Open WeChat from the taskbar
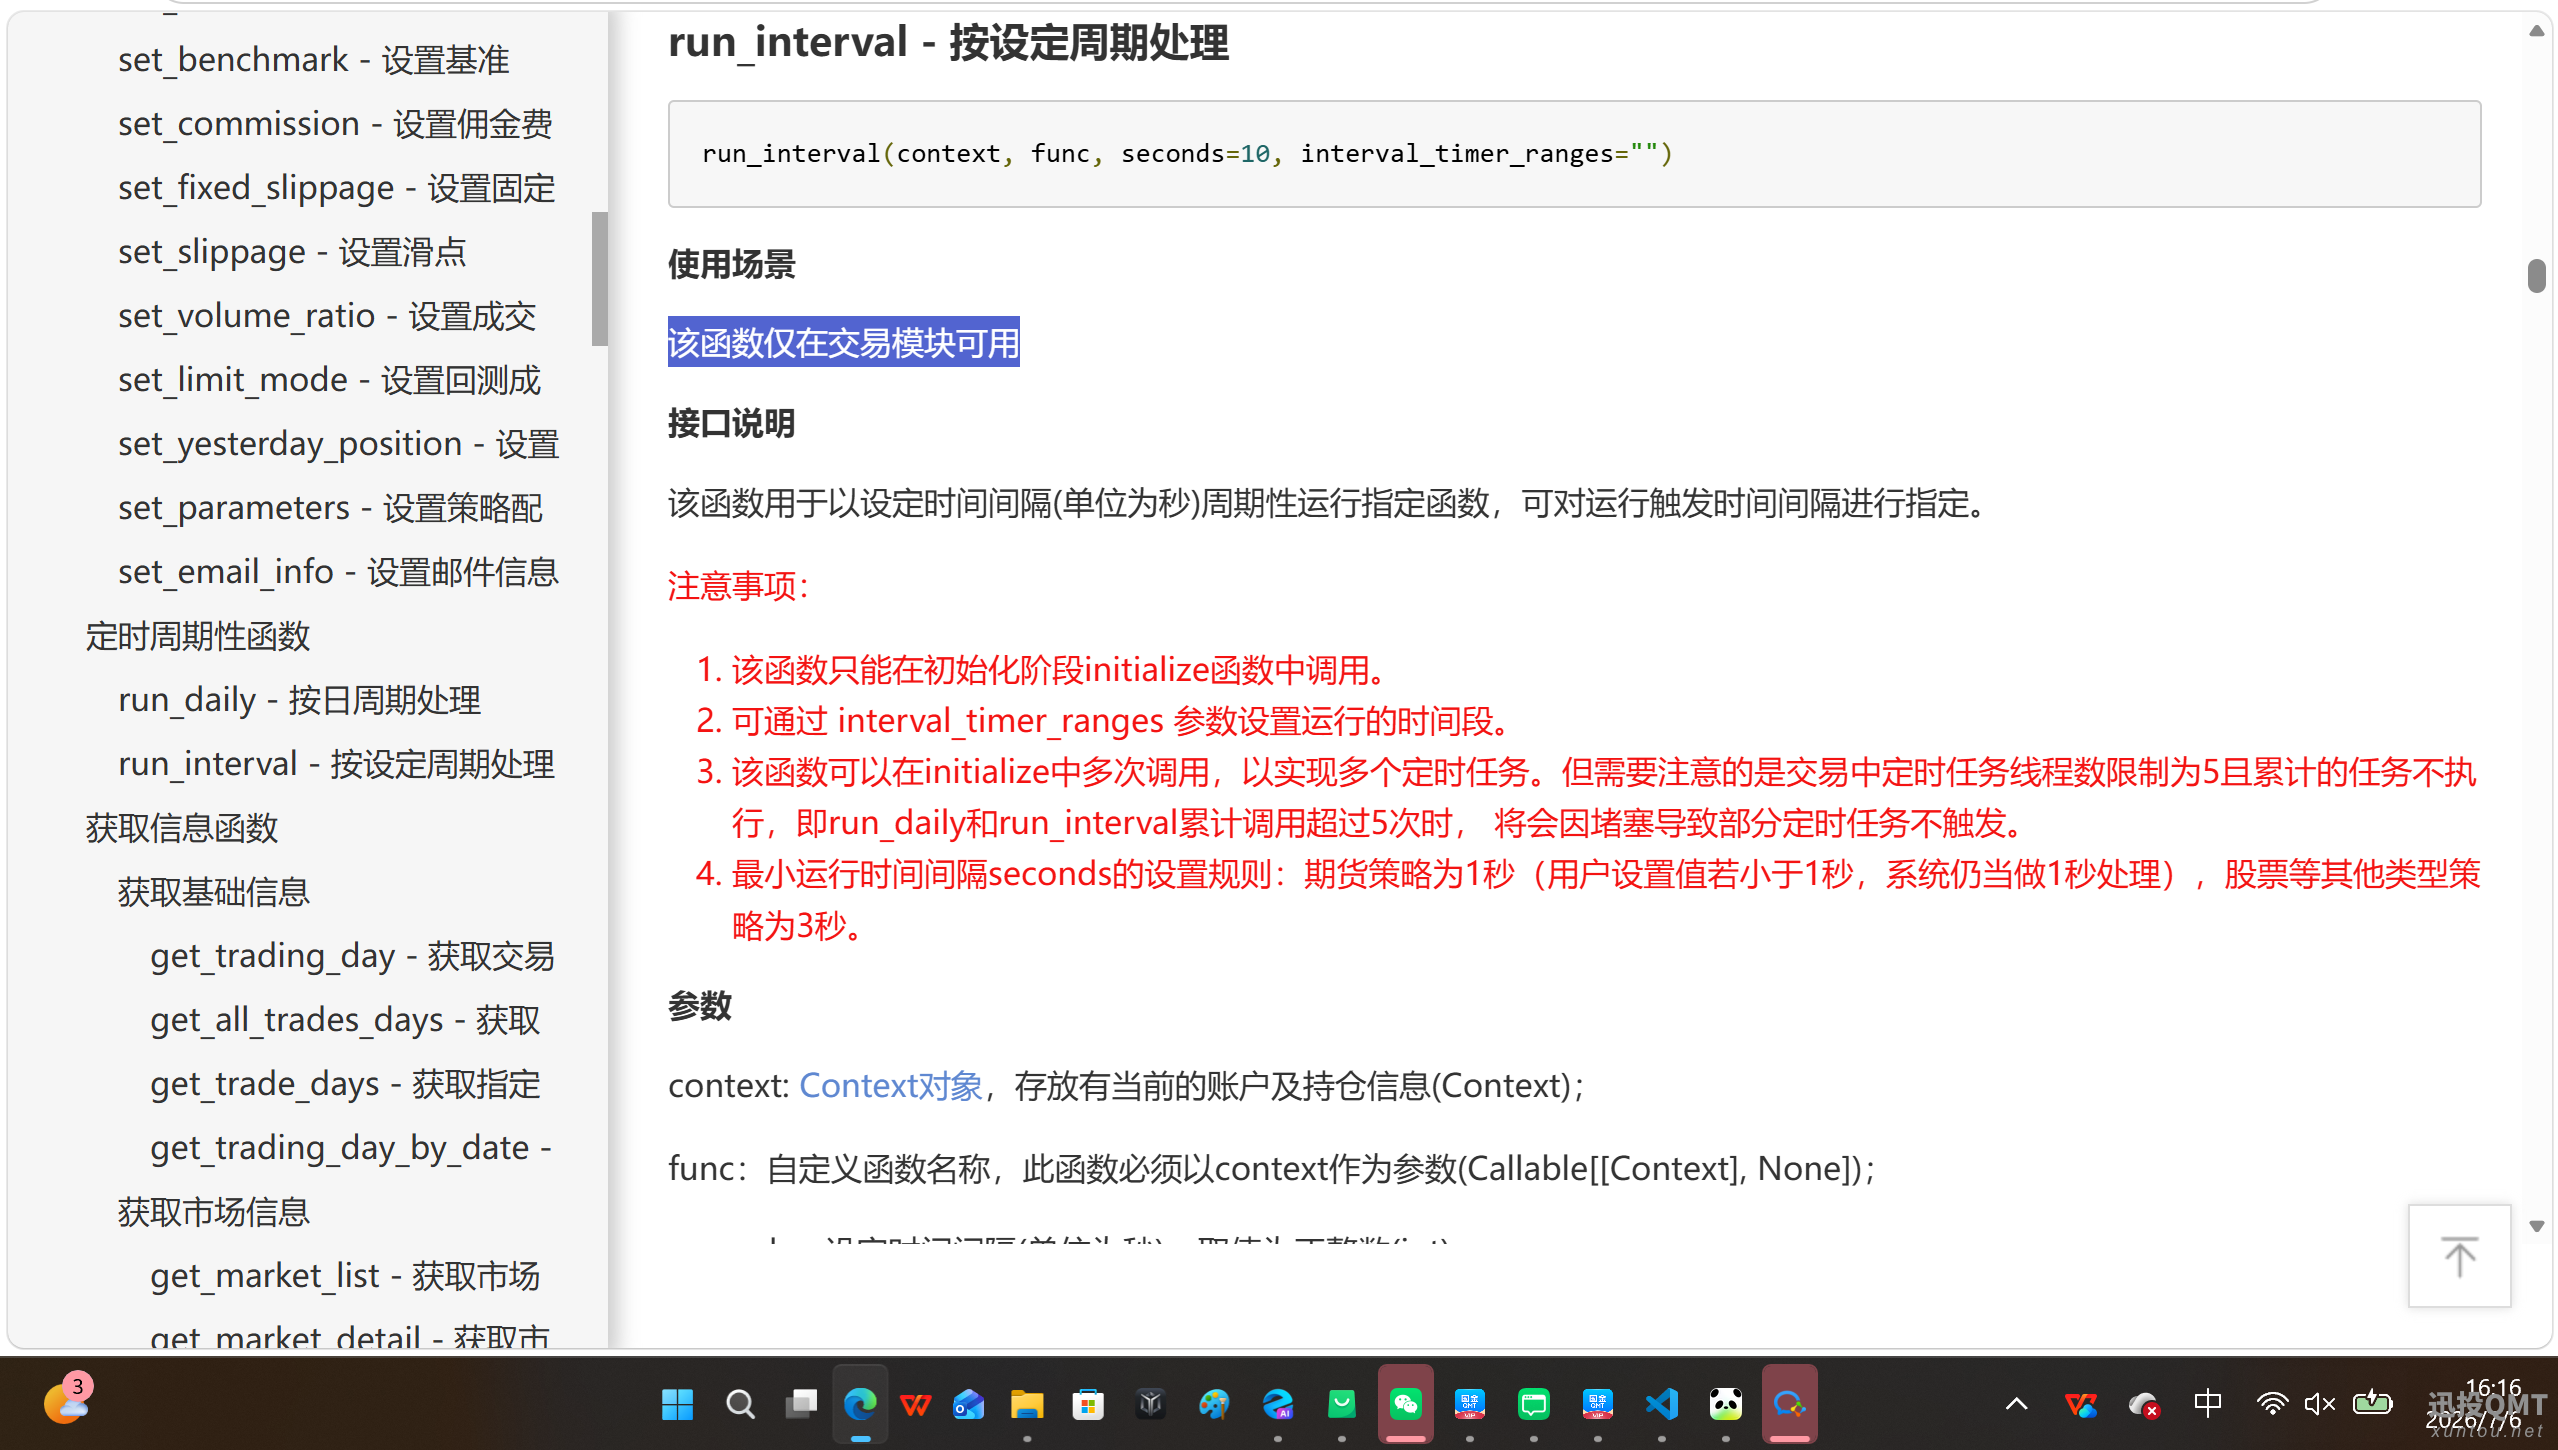 [1406, 1404]
